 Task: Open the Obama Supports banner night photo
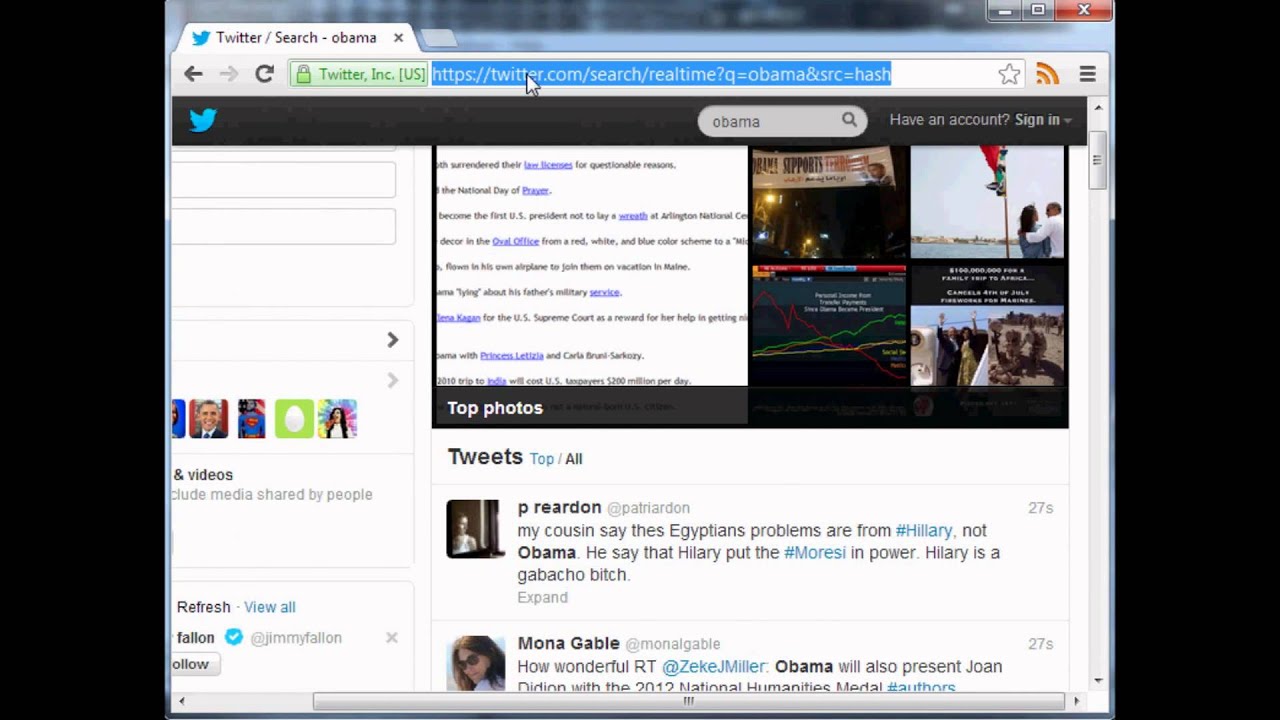(829, 203)
